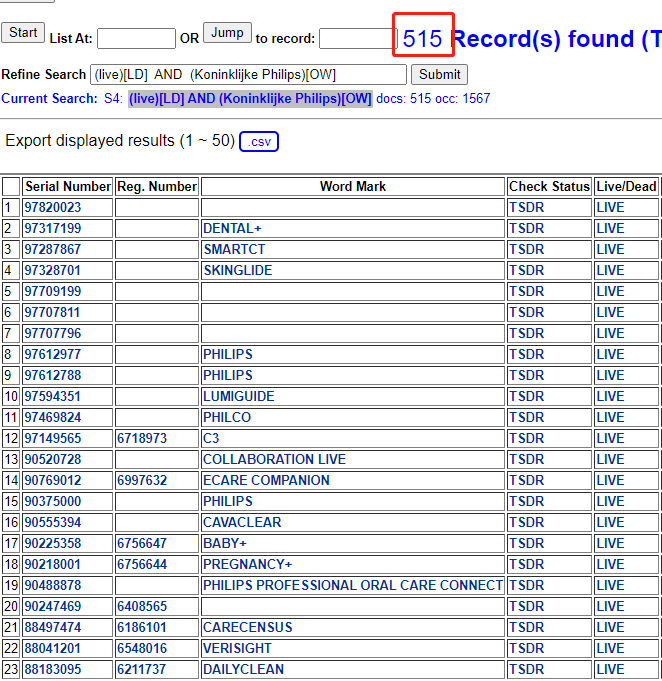Click the to record input field
The image size is (662, 681).
point(355,39)
